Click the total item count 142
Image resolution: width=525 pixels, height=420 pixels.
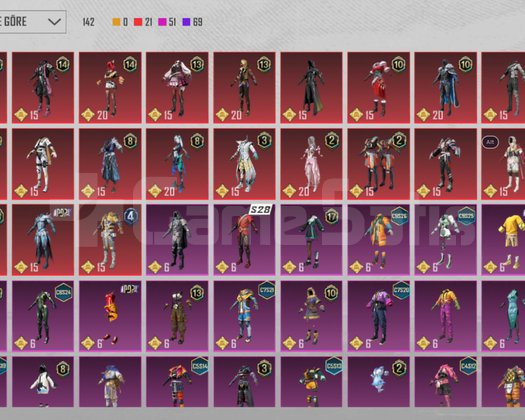[88, 22]
